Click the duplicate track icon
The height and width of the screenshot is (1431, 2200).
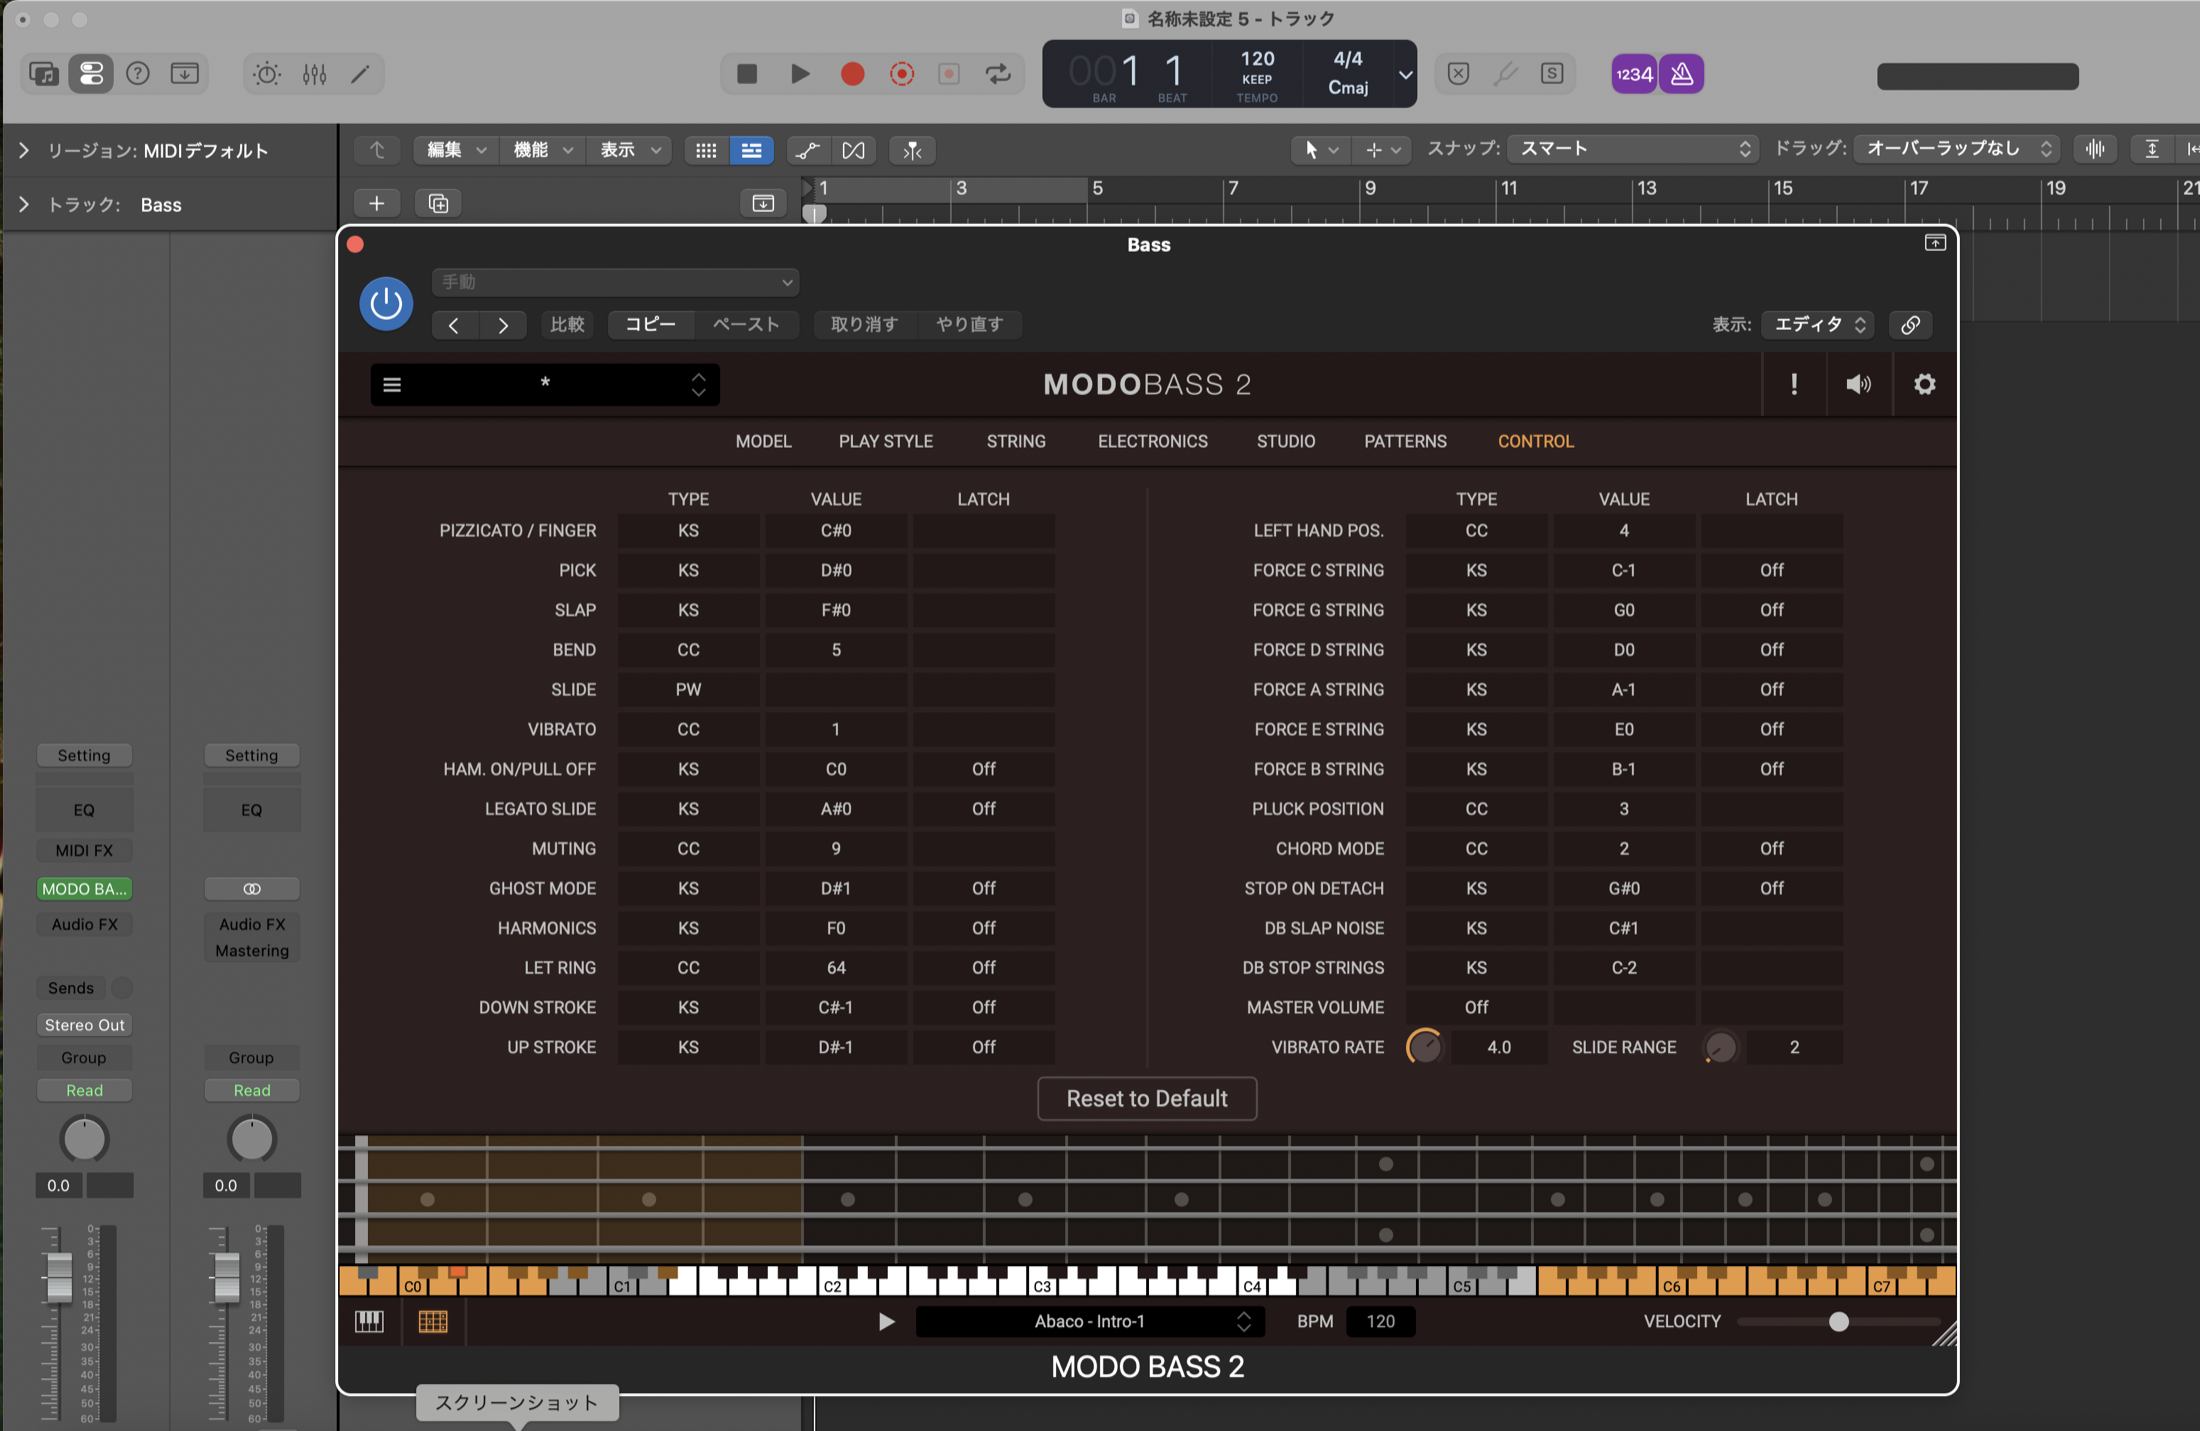pyautogui.click(x=438, y=204)
